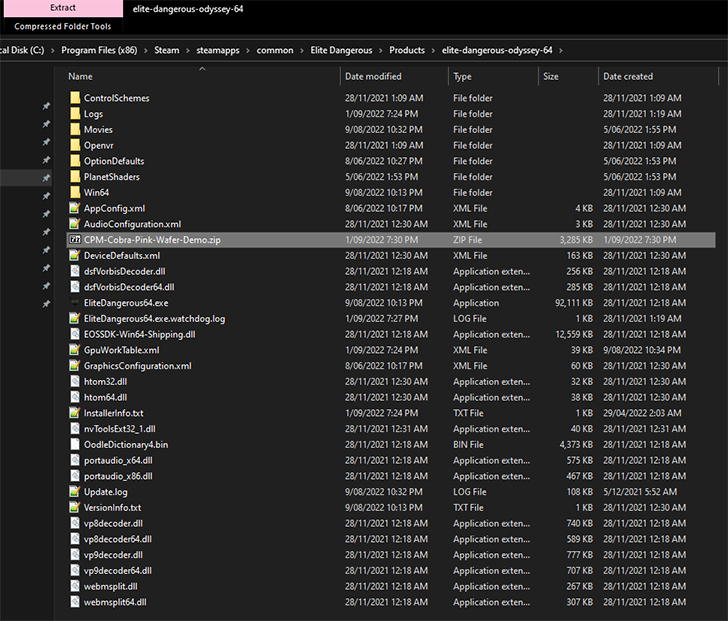The image size is (728, 621).
Task: Click the Movies folder icon
Action: 75,129
